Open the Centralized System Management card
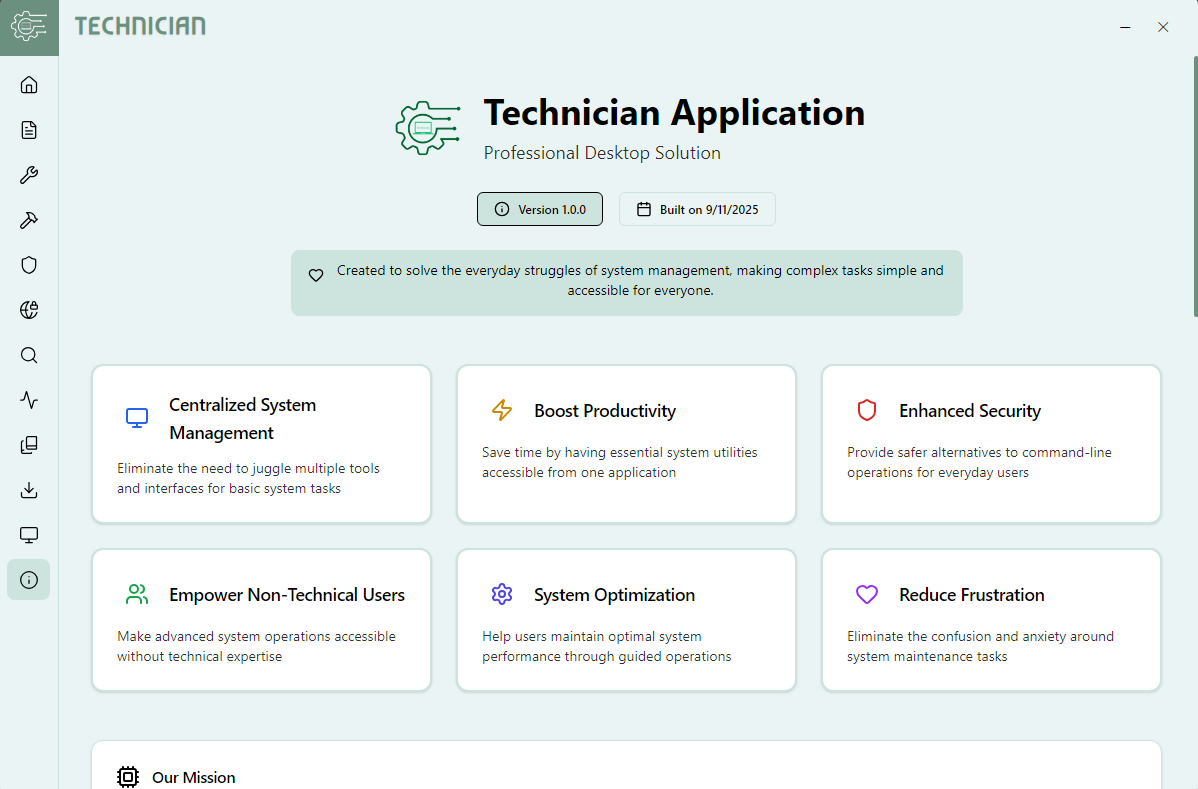The width and height of the screenshot is (1198, 789). click(261, 443)
